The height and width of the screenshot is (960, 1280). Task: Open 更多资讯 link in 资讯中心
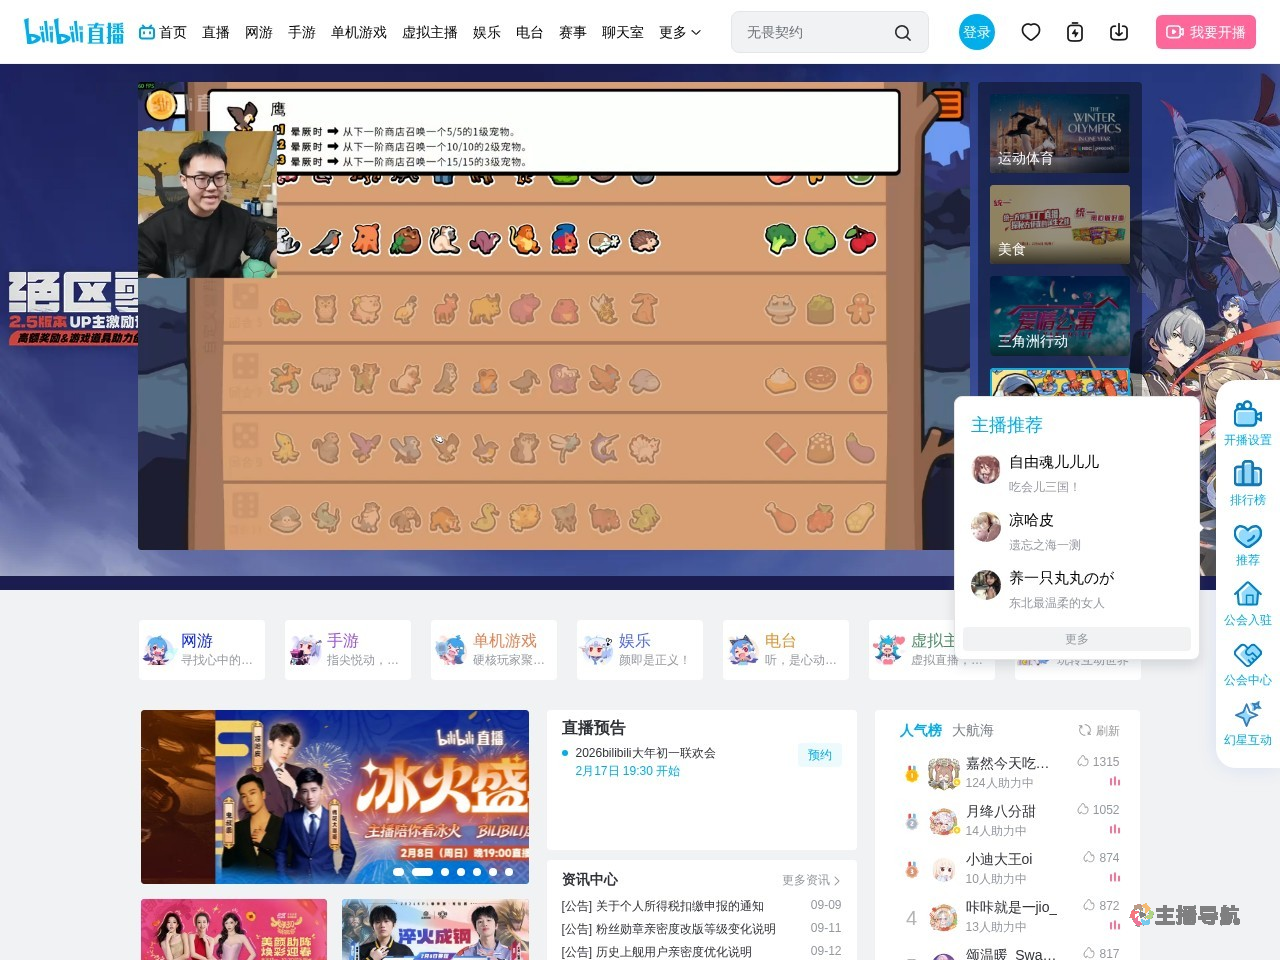click(x=808, y=880)
